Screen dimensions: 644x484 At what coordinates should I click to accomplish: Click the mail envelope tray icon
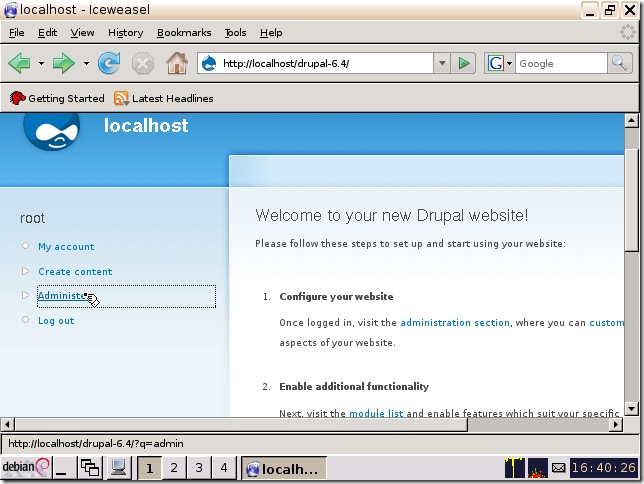(558, 468)
